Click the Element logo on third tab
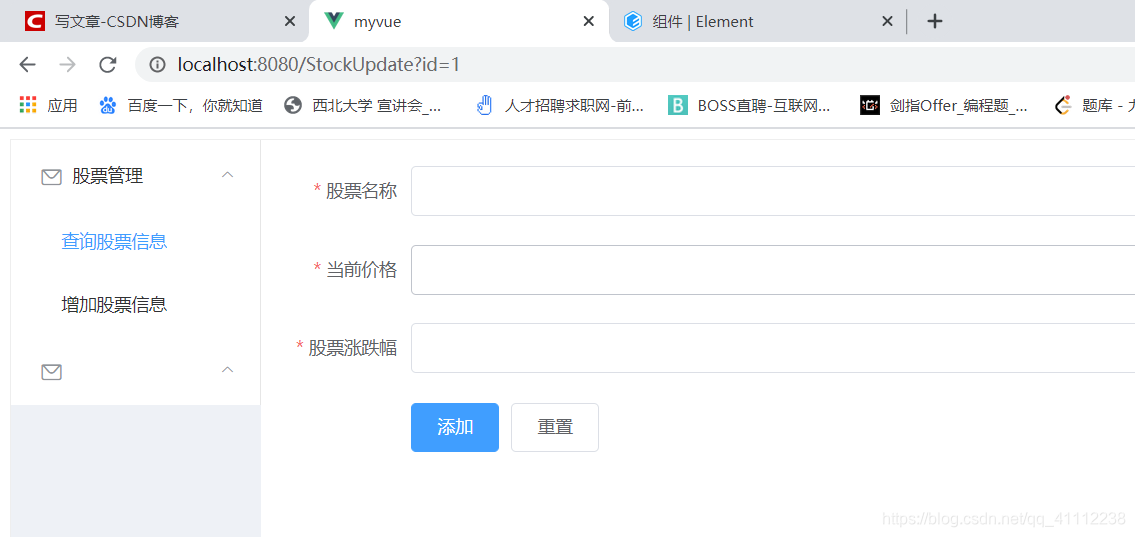The width and height of the screenshot is (1135, 537). click(633, 22)
